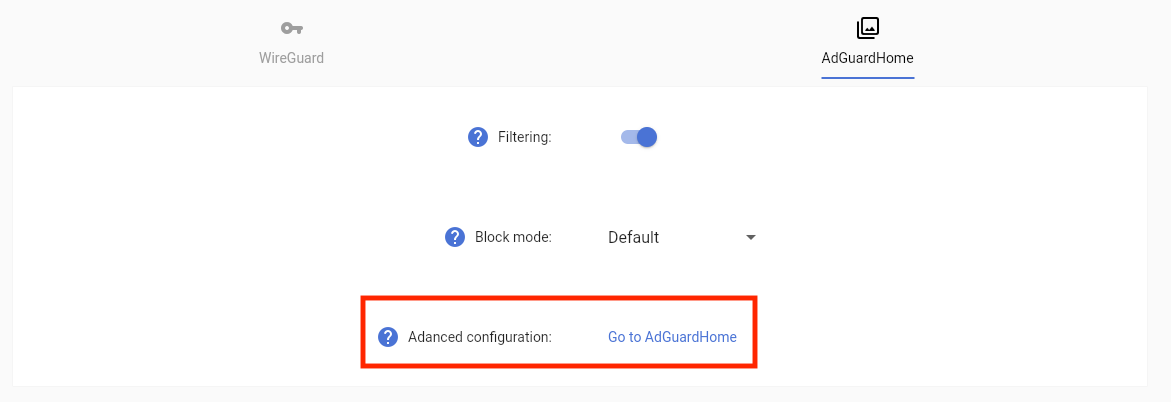Select the Default value in Block mode
1171x402 pixels.
pos(634,237)
